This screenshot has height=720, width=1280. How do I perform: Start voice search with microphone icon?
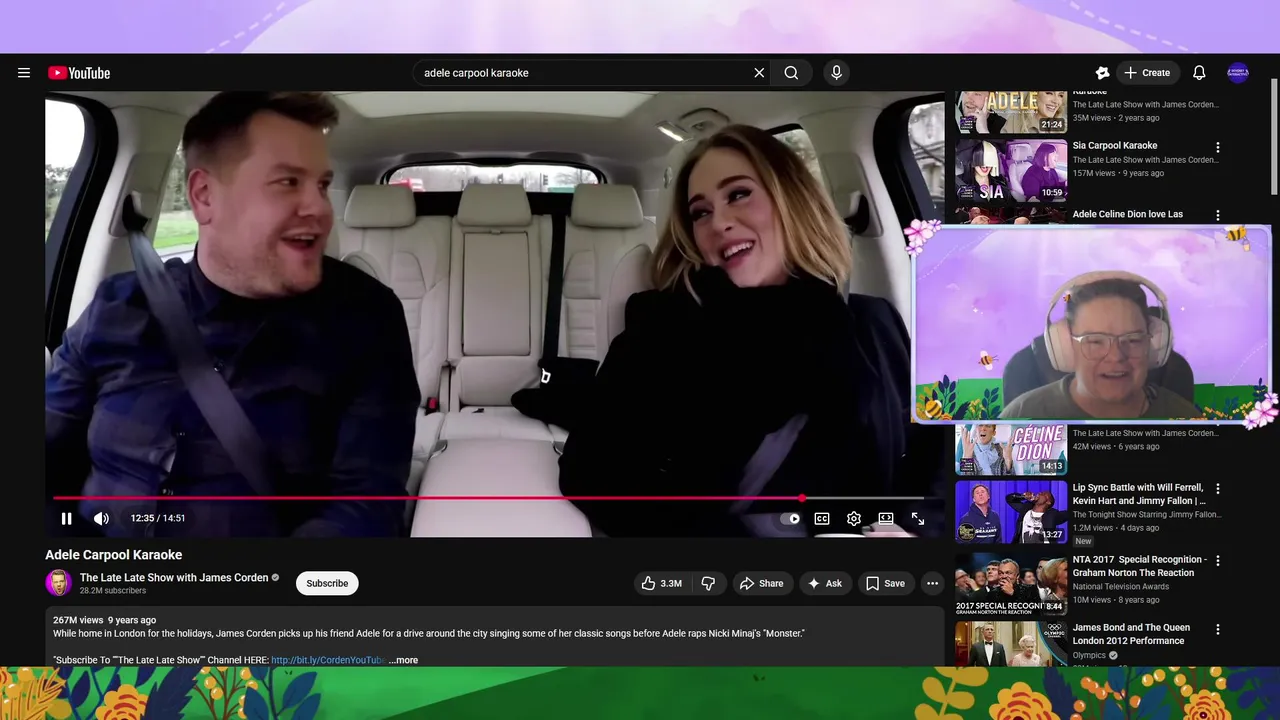[x=837, y=73]
